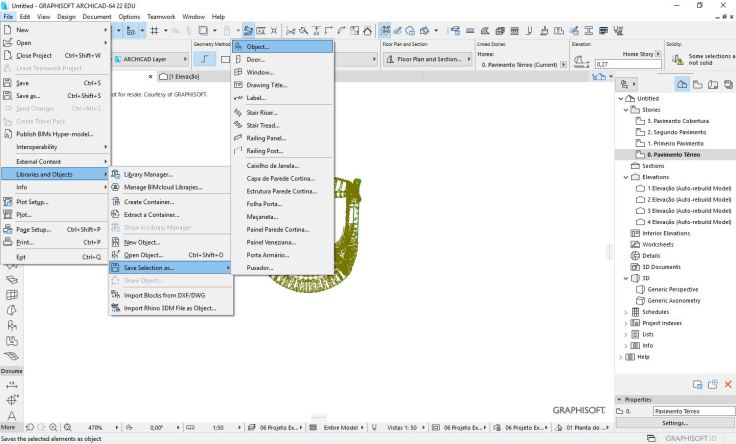736x444 pixels.
Task: Click Settings... button in Properties
Action: 675,423
